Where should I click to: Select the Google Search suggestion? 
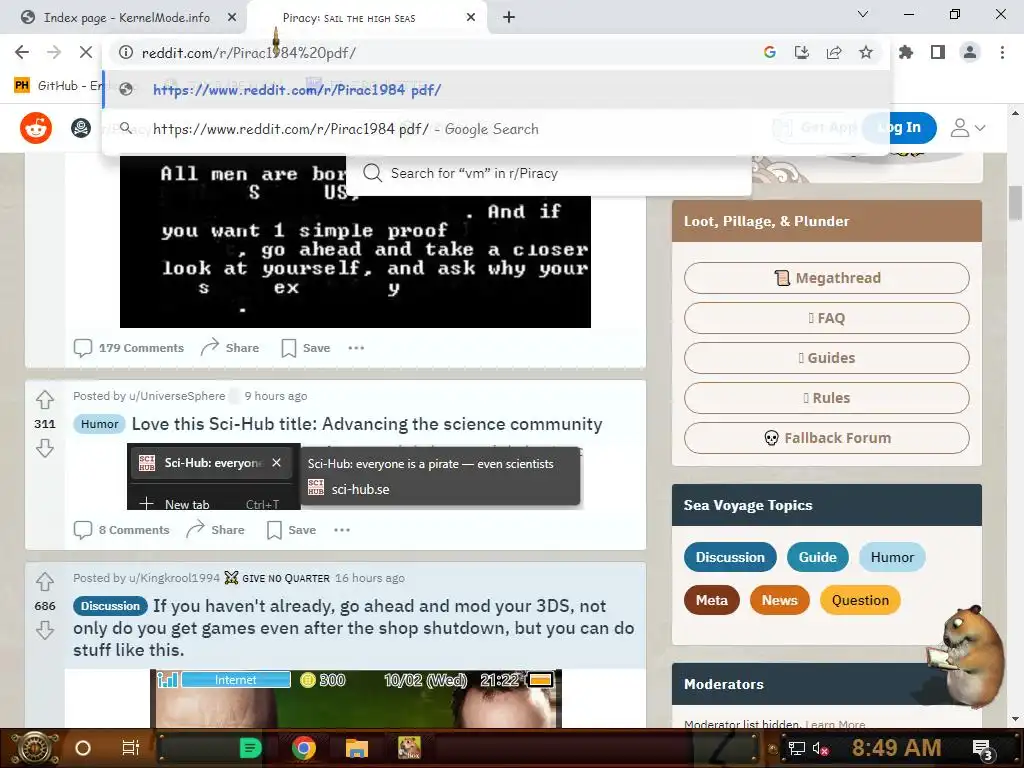coord(496,129)
